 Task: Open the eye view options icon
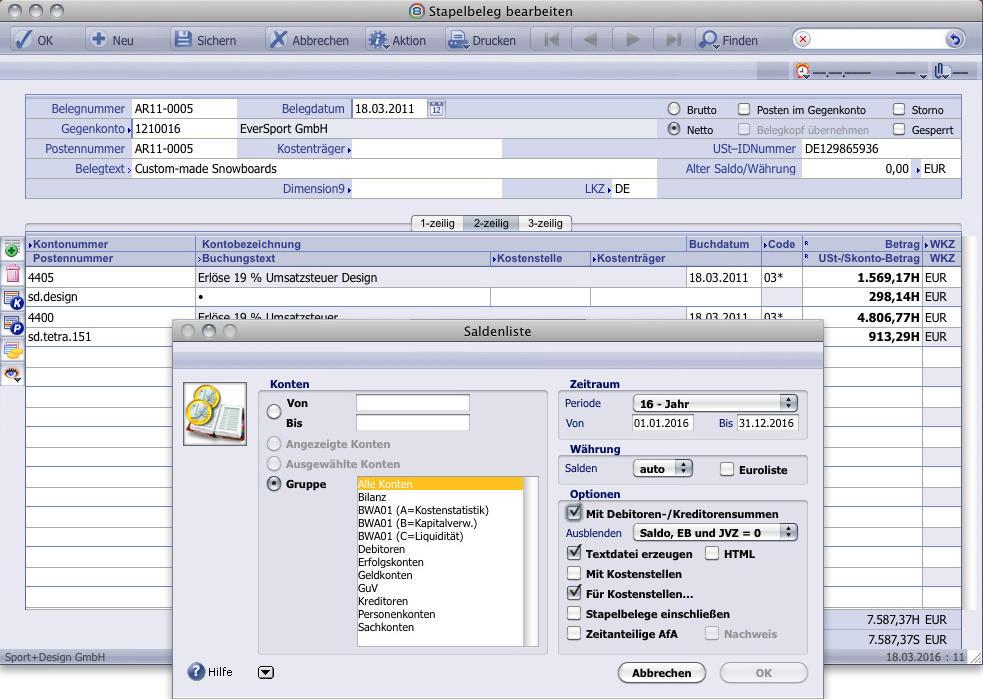pyautogui.click(x=13, y=375)
